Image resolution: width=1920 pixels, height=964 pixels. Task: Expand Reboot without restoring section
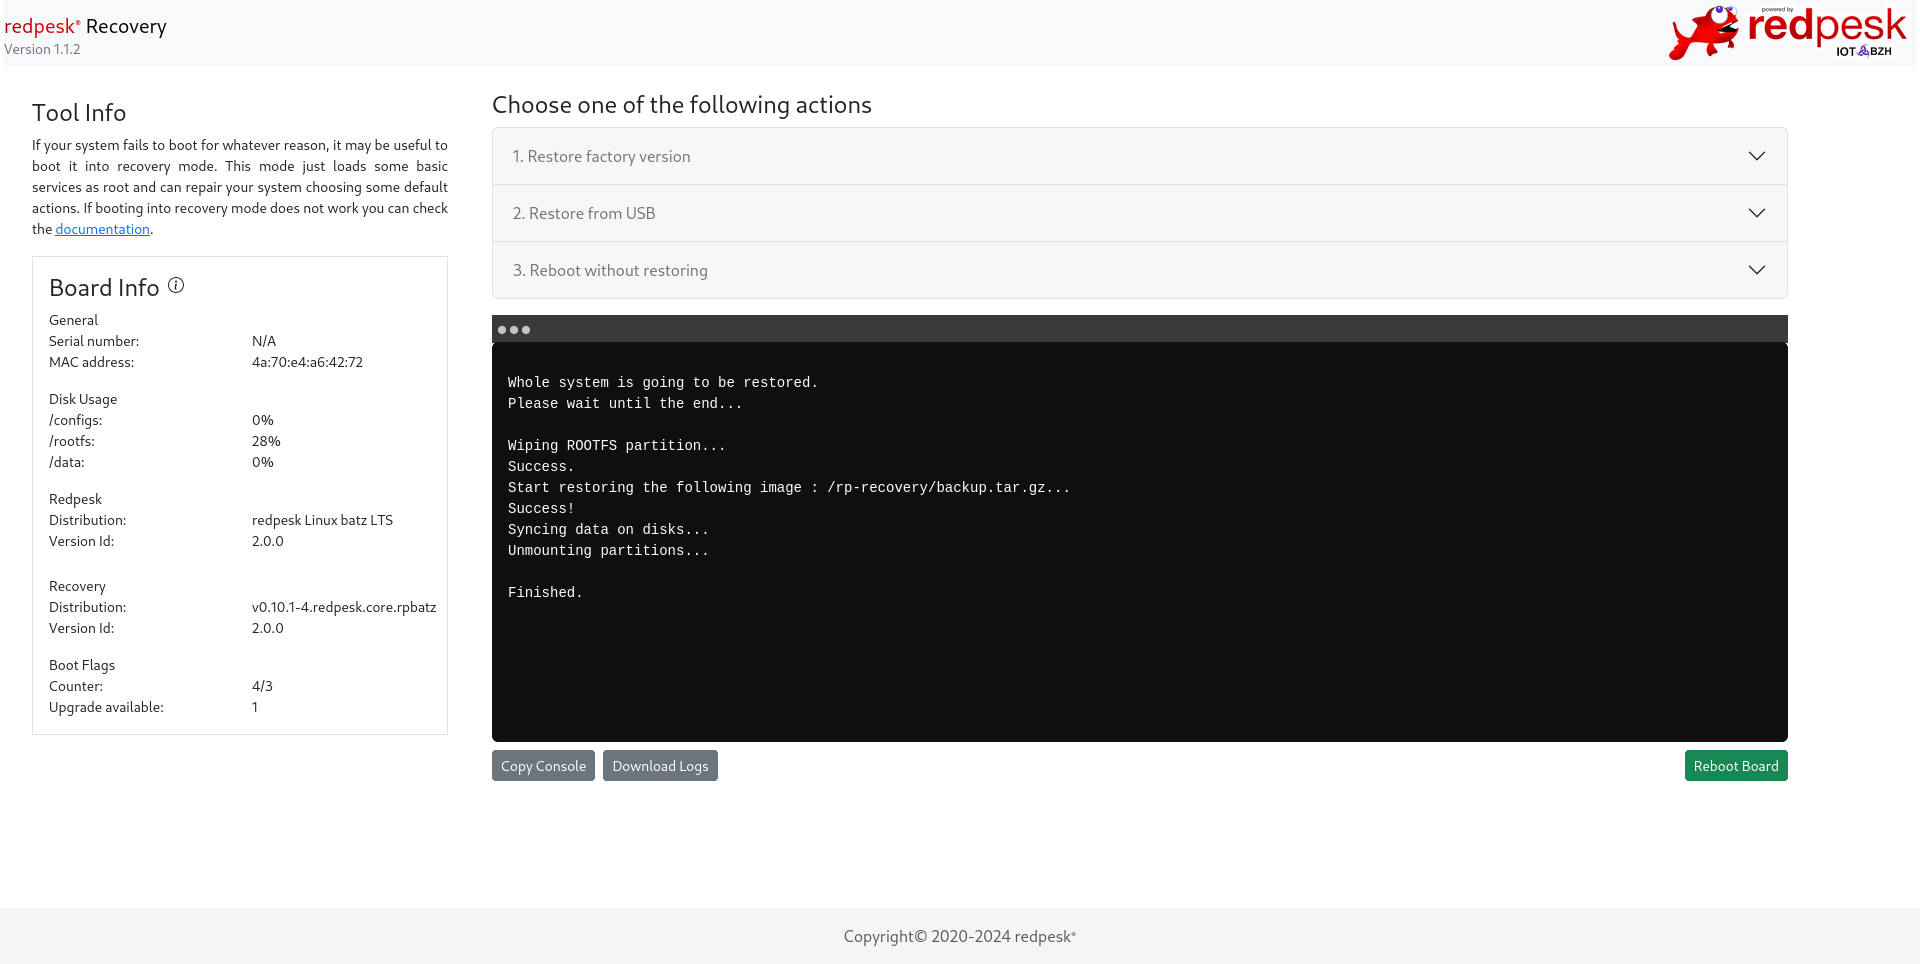tap(1139, 270)
